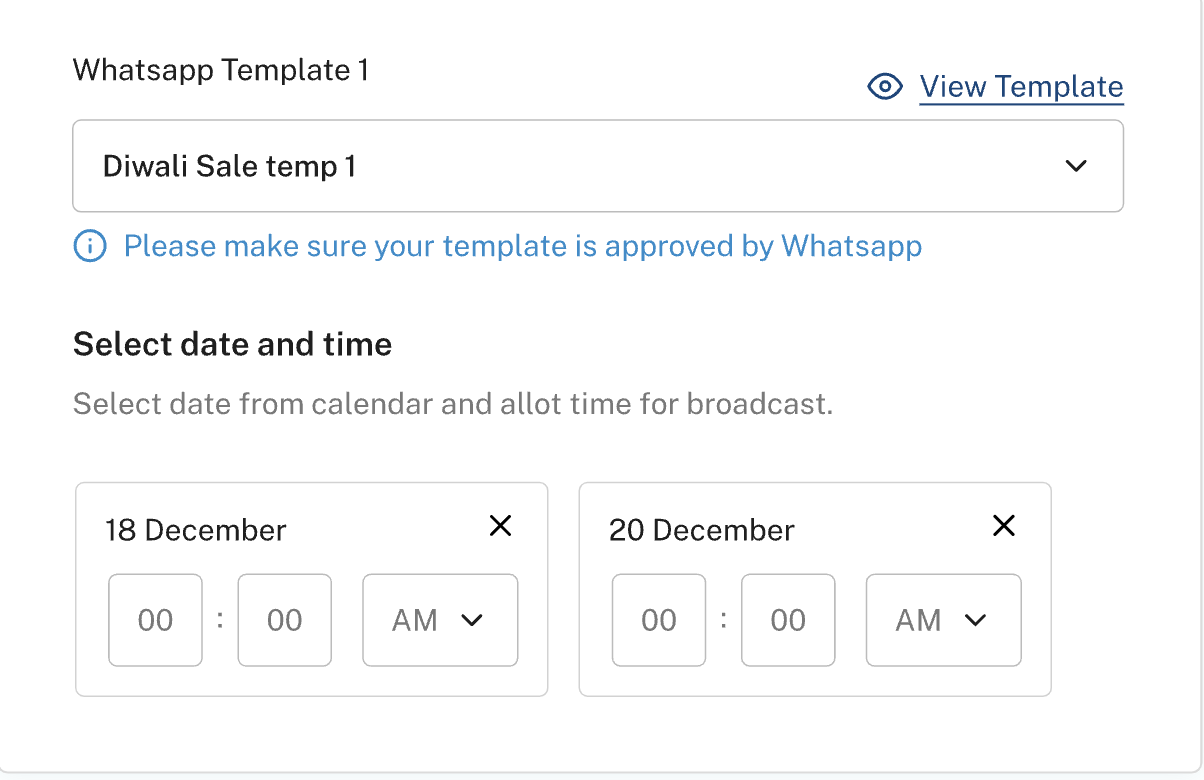The height and width of the screenshot is (780, 1204).
Task: Click the Select date and time heading
Action: (x=233, y=345)
